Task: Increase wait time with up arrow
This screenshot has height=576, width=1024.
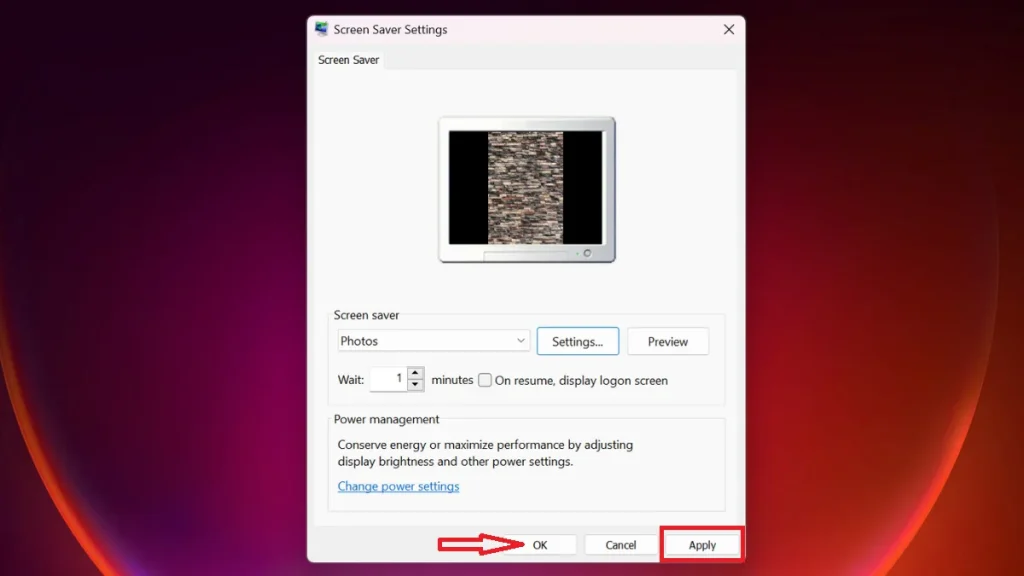Action: coord(415,373)
